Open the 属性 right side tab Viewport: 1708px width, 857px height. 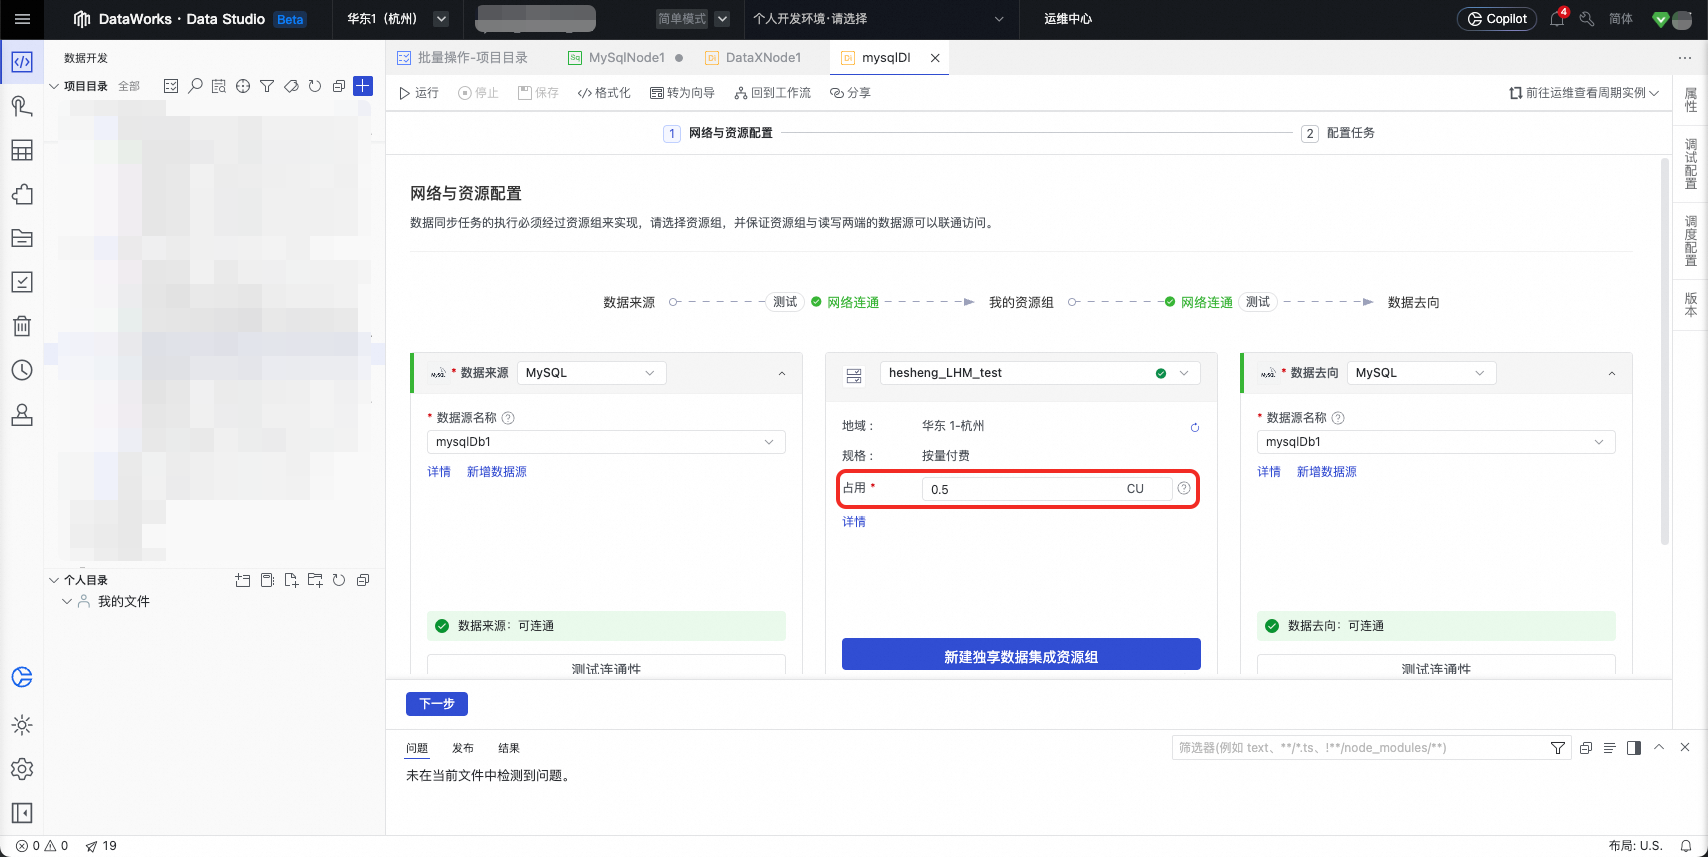(1691, 100)
